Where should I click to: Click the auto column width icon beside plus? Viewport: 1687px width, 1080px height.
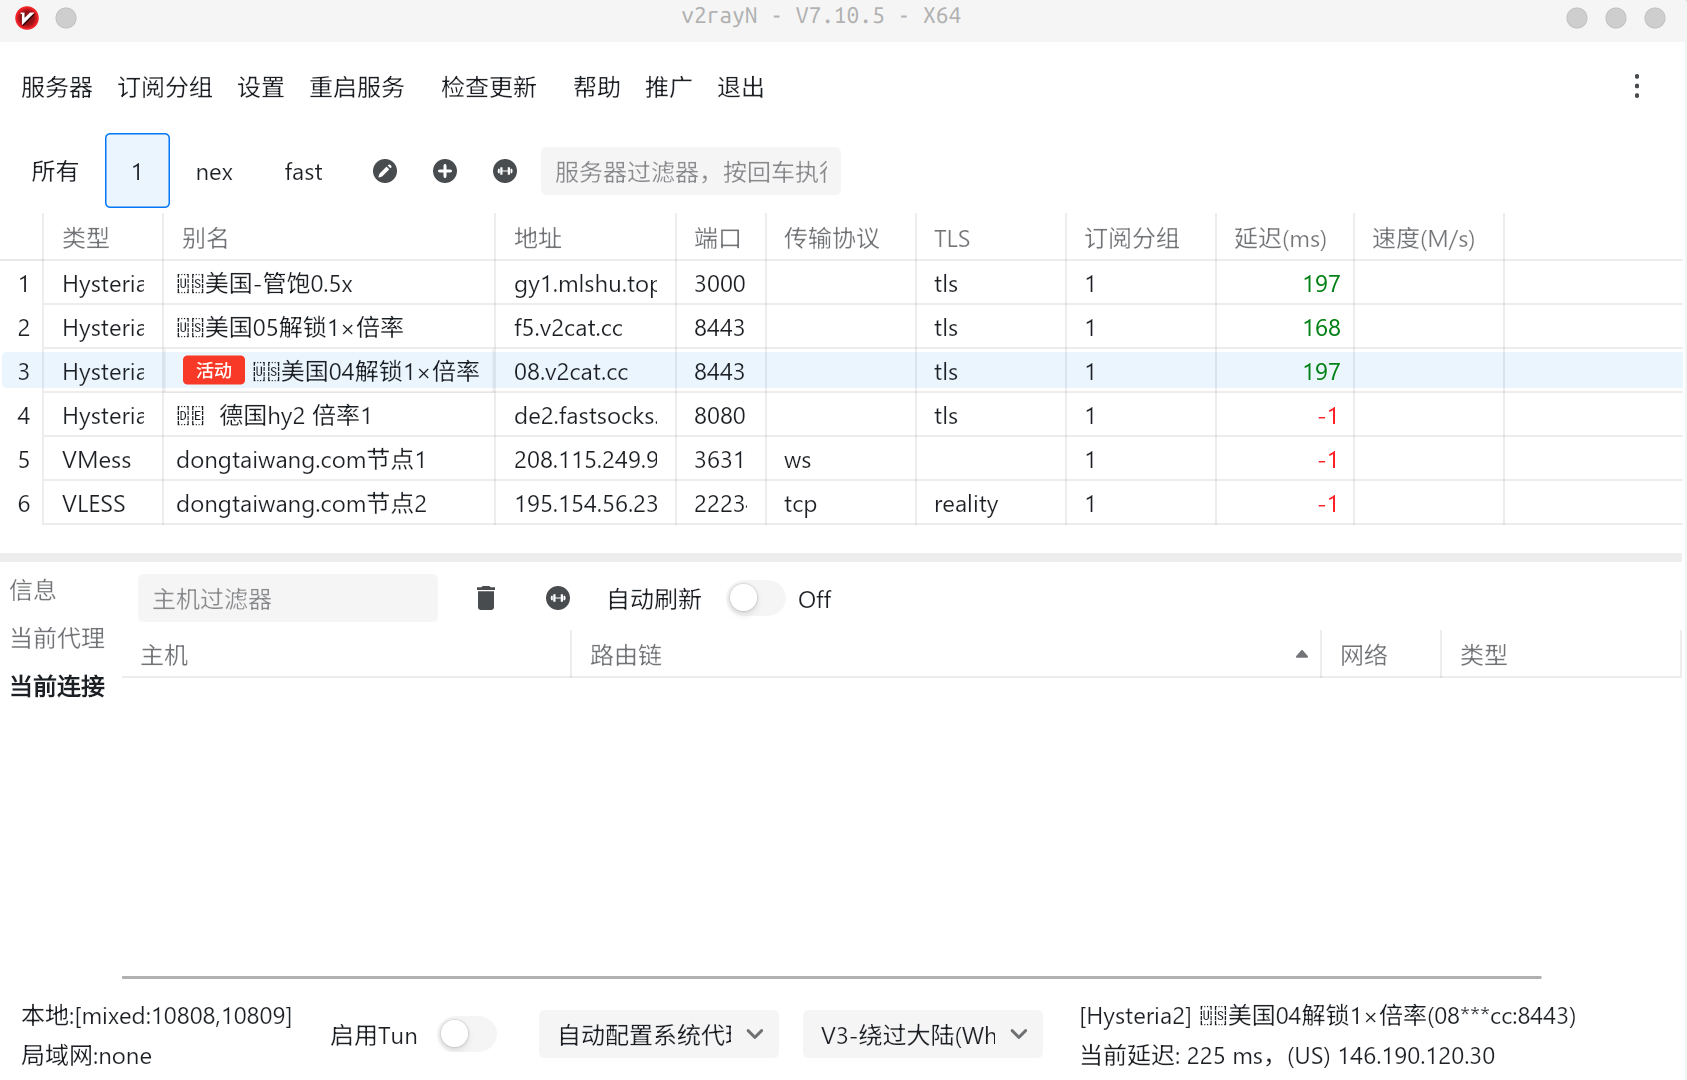(x=505, y=171)
